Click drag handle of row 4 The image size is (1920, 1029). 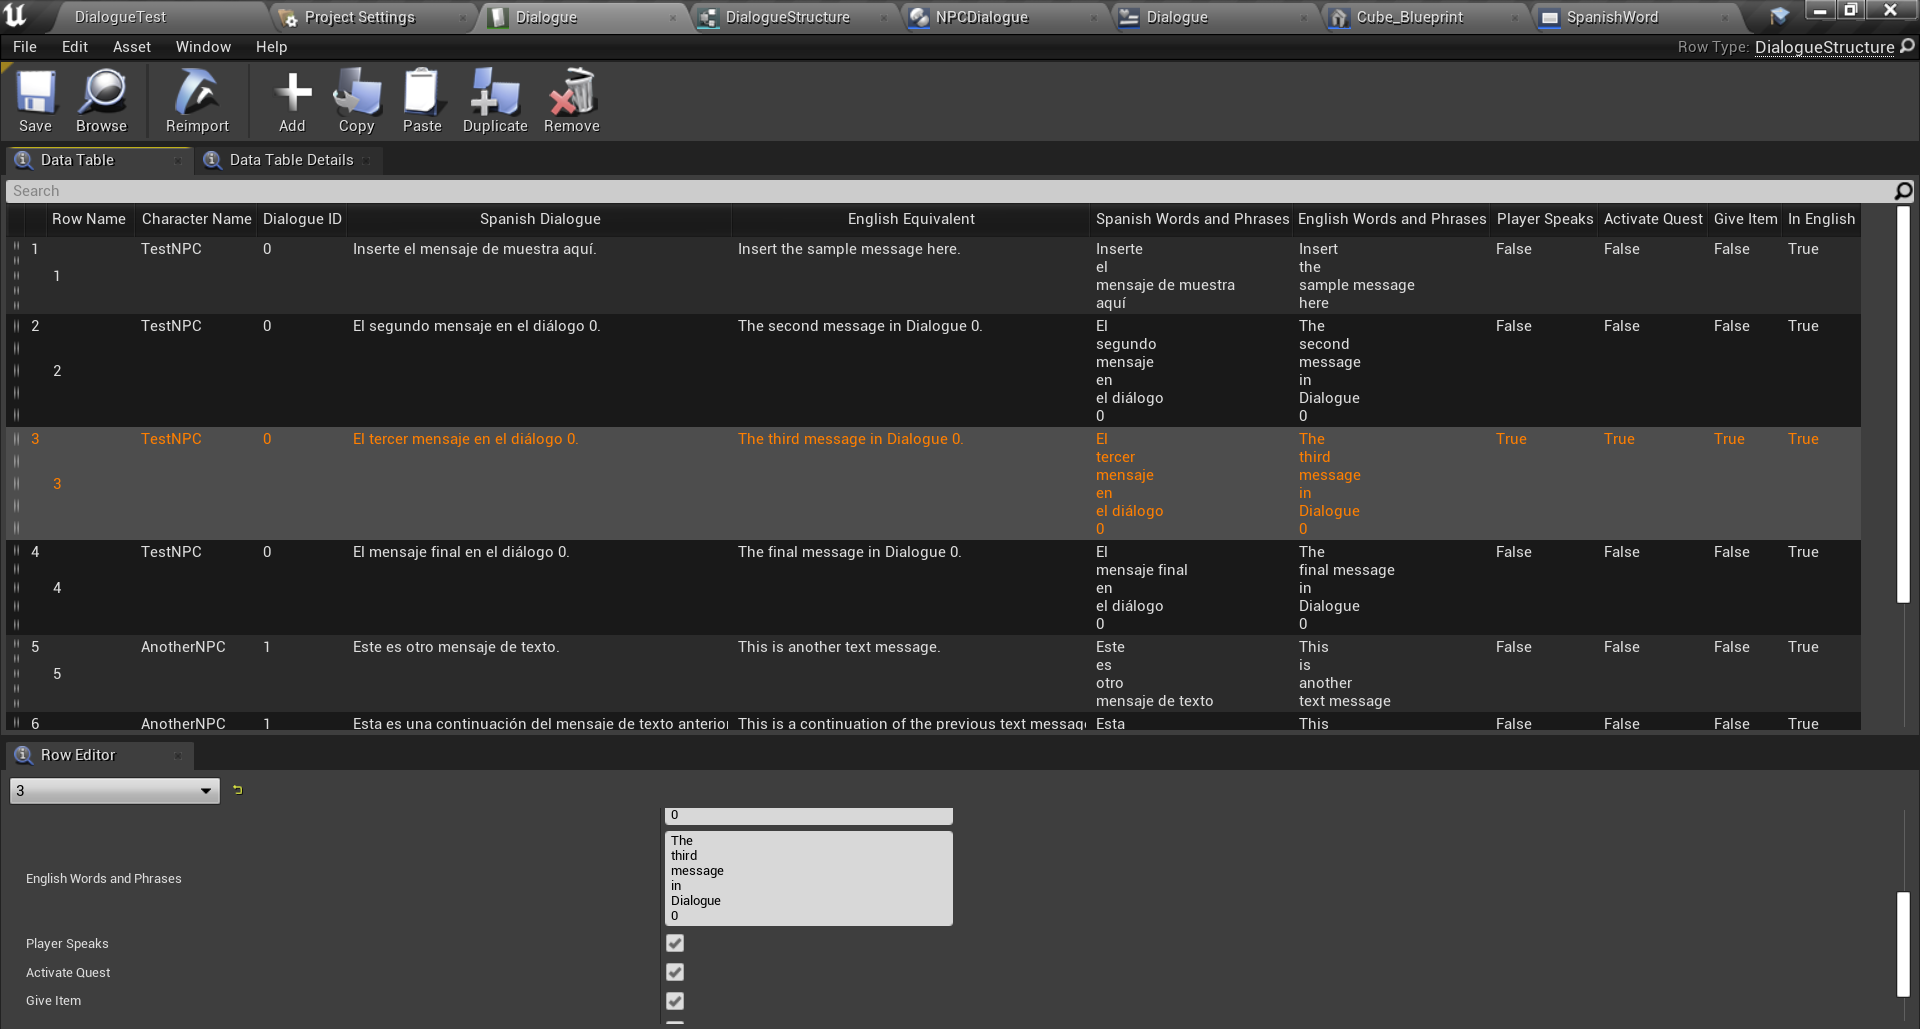pyautogui.click(x=16, y=587)
